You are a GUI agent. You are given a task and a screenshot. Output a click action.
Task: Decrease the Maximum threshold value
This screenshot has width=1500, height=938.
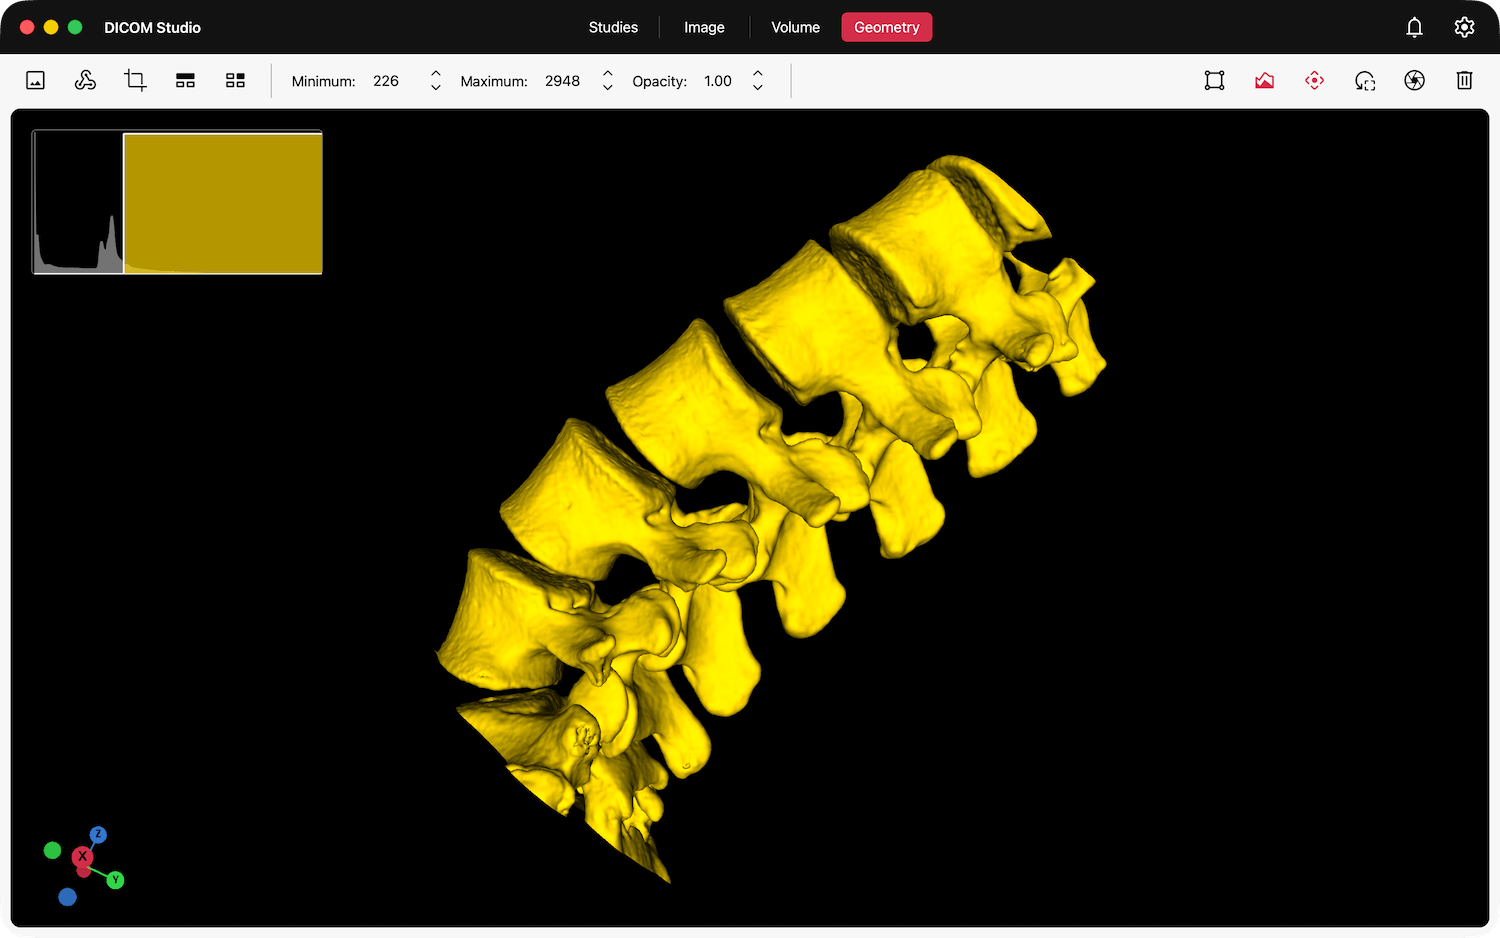(607, 88)
